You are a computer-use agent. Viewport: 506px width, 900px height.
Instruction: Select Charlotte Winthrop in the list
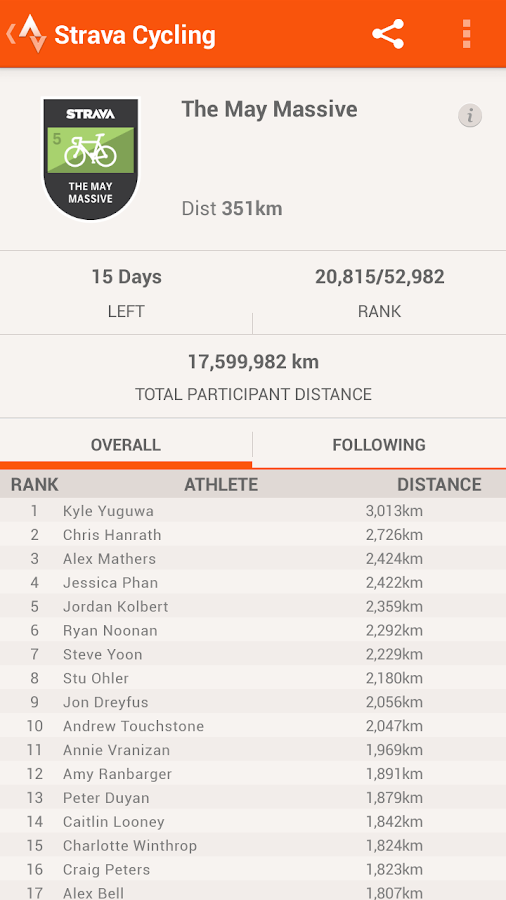pos(253,845)
